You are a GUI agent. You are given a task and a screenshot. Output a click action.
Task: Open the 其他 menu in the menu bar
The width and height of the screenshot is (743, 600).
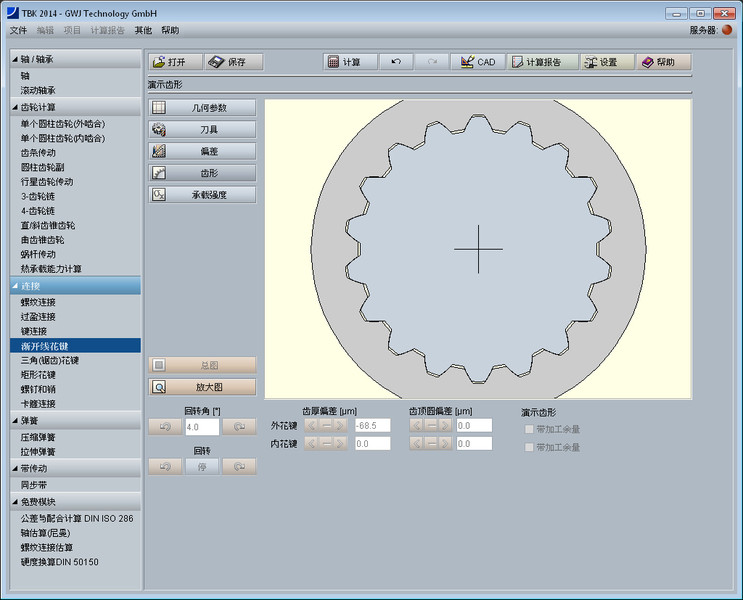143,30
